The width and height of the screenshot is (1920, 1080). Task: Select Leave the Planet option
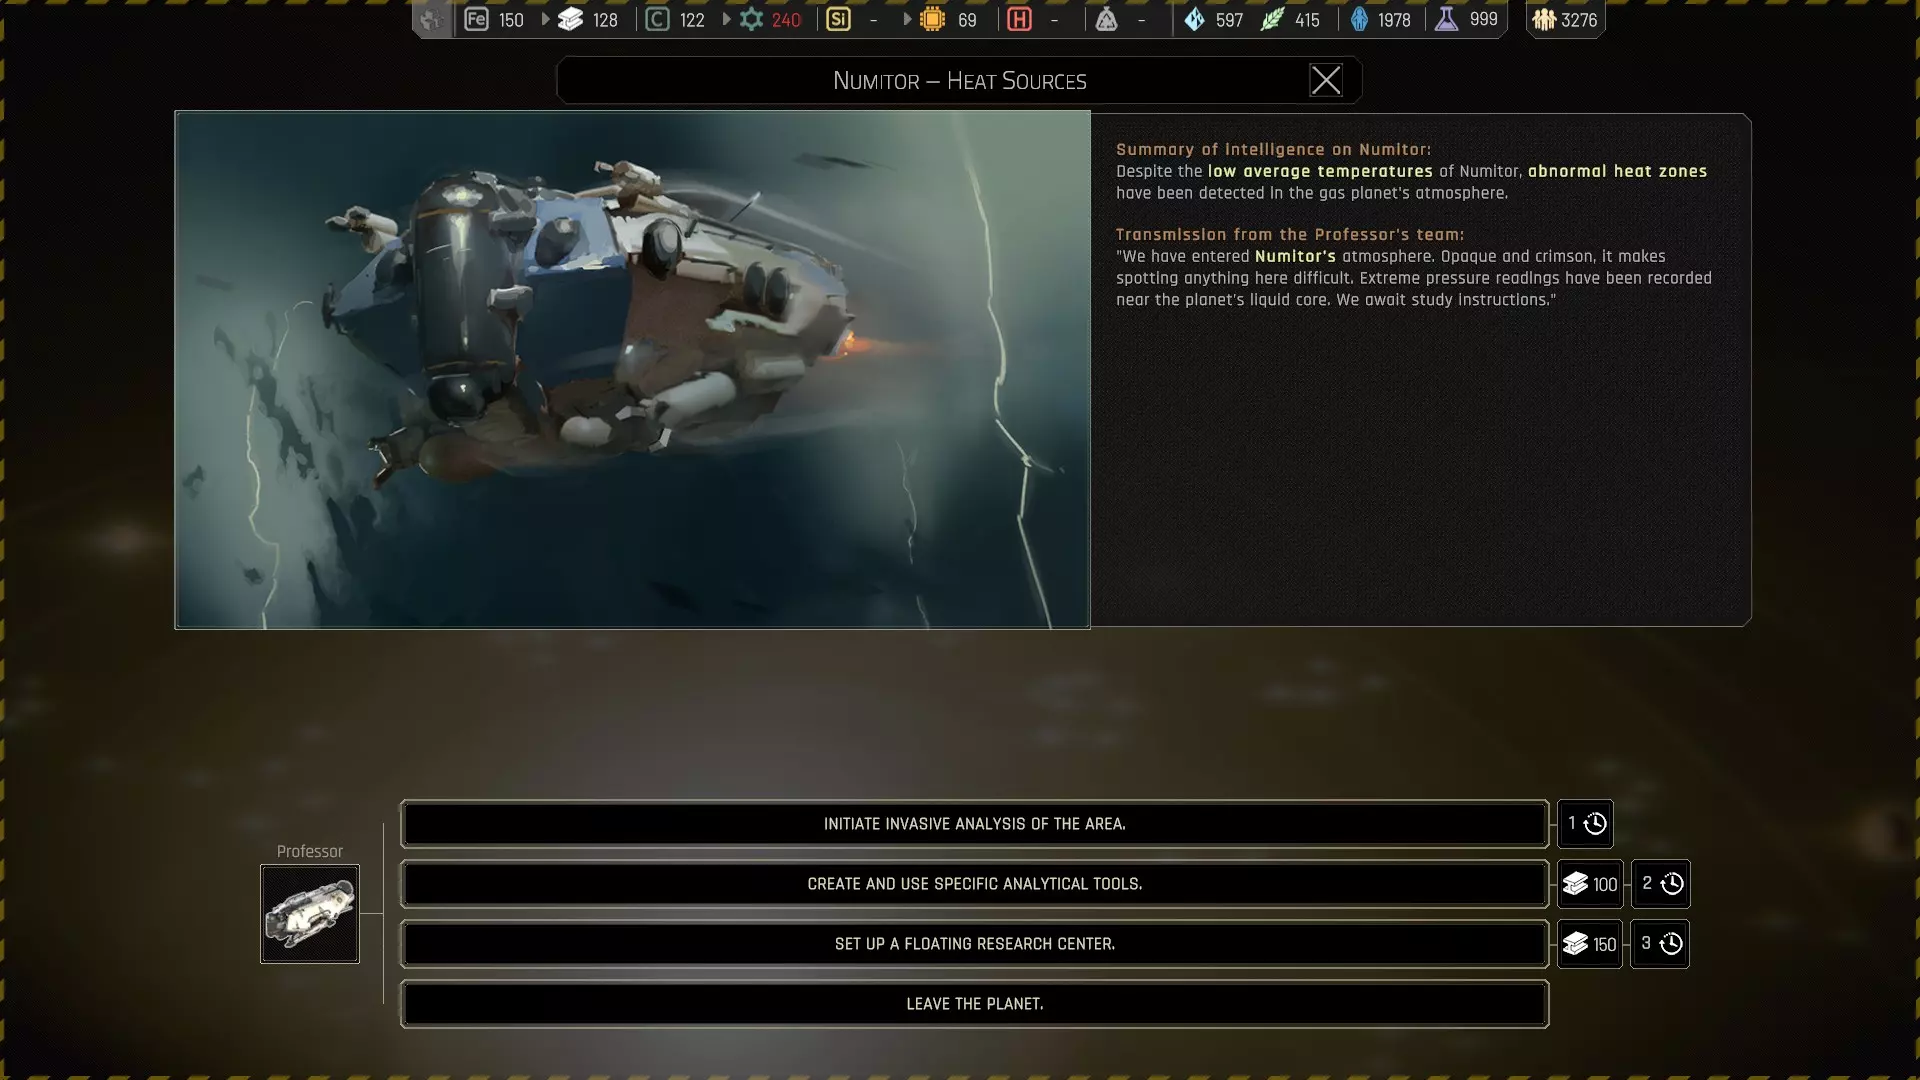click(x=974, y=1004)
